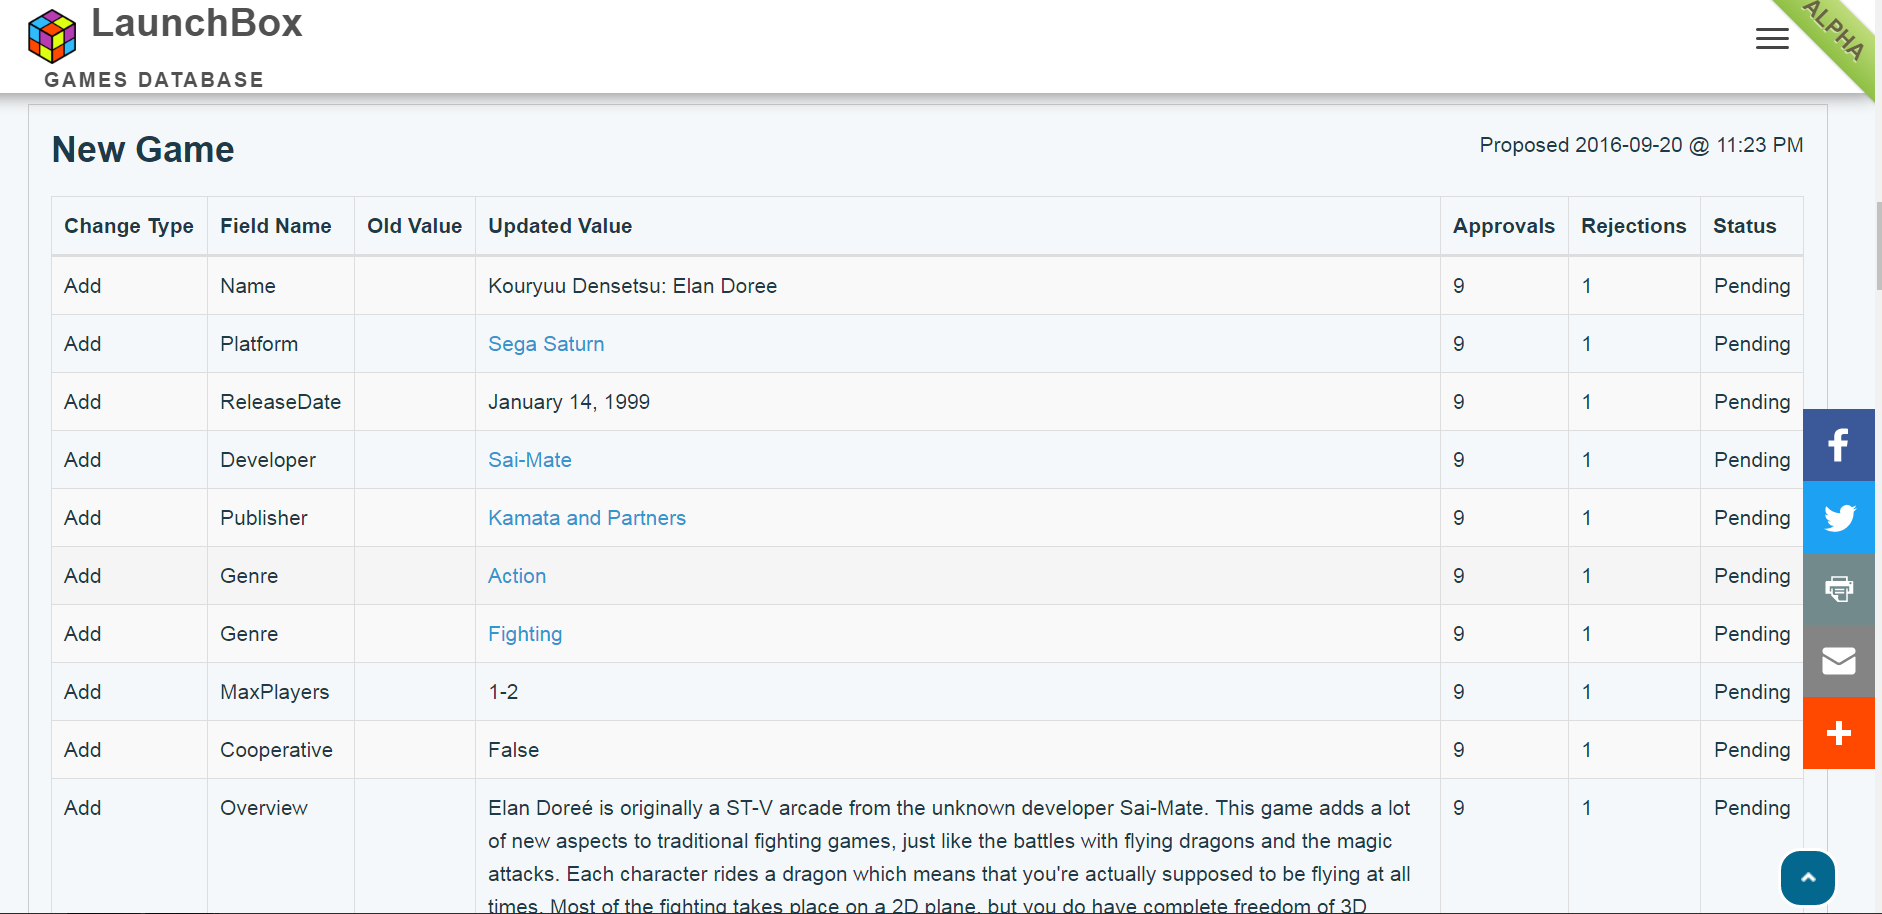Open more sharing options plus button
Image resolution: width=1882 pixels, height=914 pixels.
(x=1838, y=733)
